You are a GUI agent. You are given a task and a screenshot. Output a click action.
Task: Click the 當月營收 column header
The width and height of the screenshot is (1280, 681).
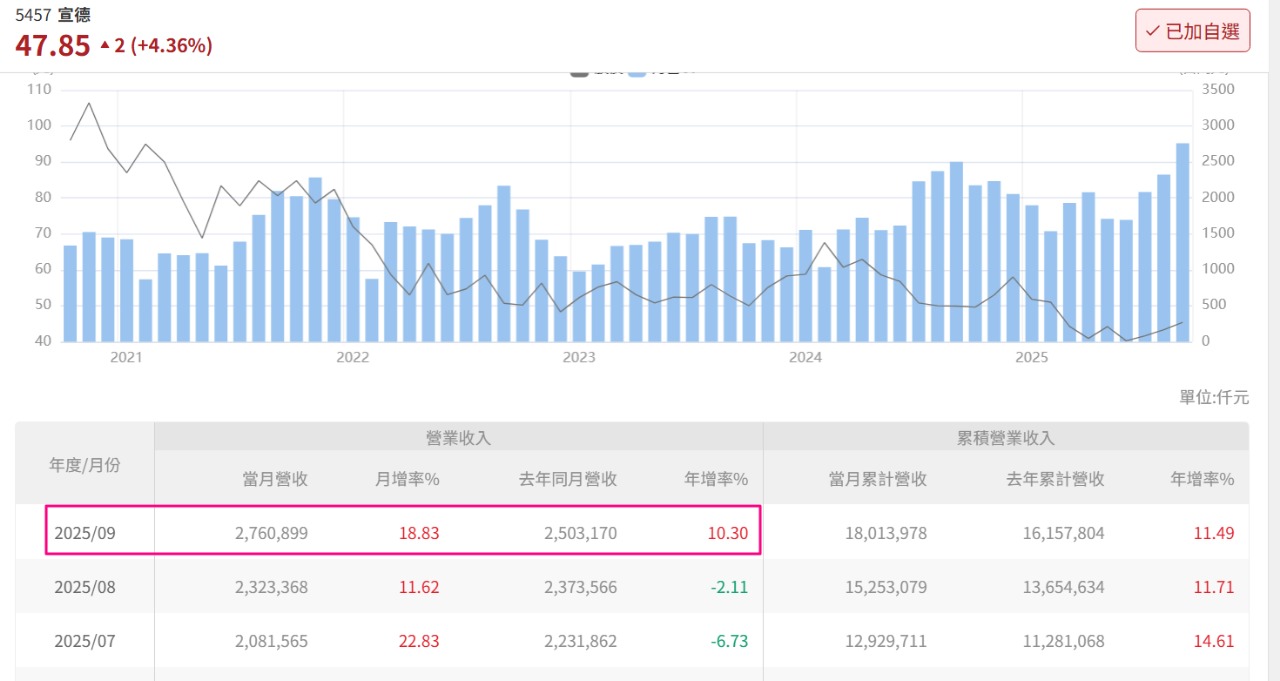275,479
